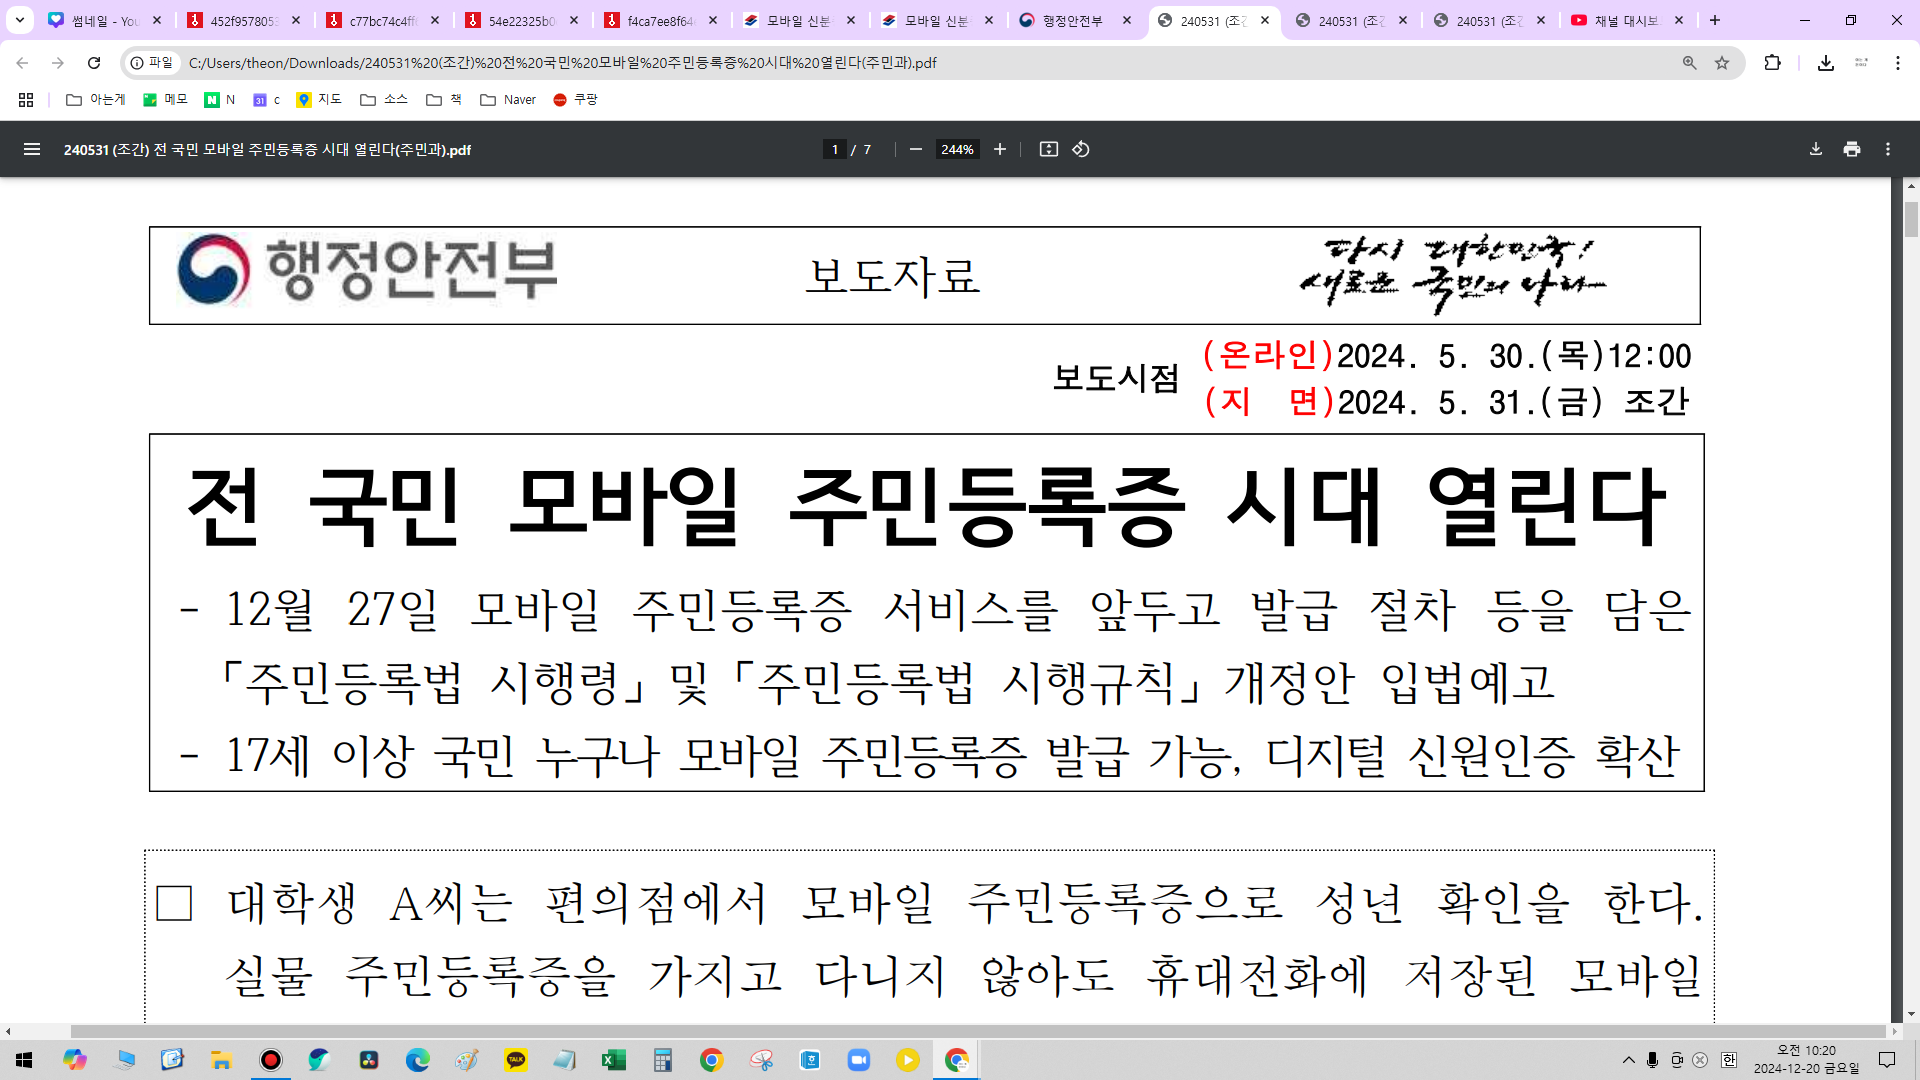Click the vertical scrollbar thumb
1920x1080 pixels.
(x=1911, y=218)
